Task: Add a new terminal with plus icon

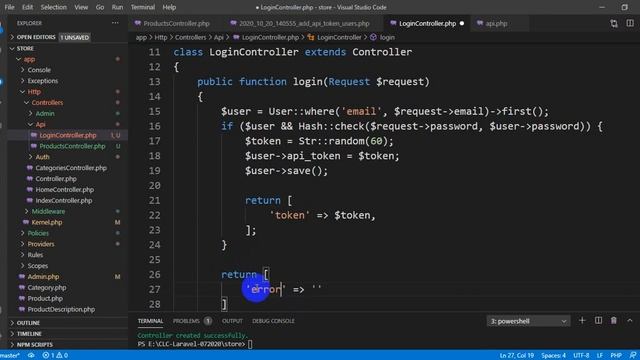Action: 582,321
